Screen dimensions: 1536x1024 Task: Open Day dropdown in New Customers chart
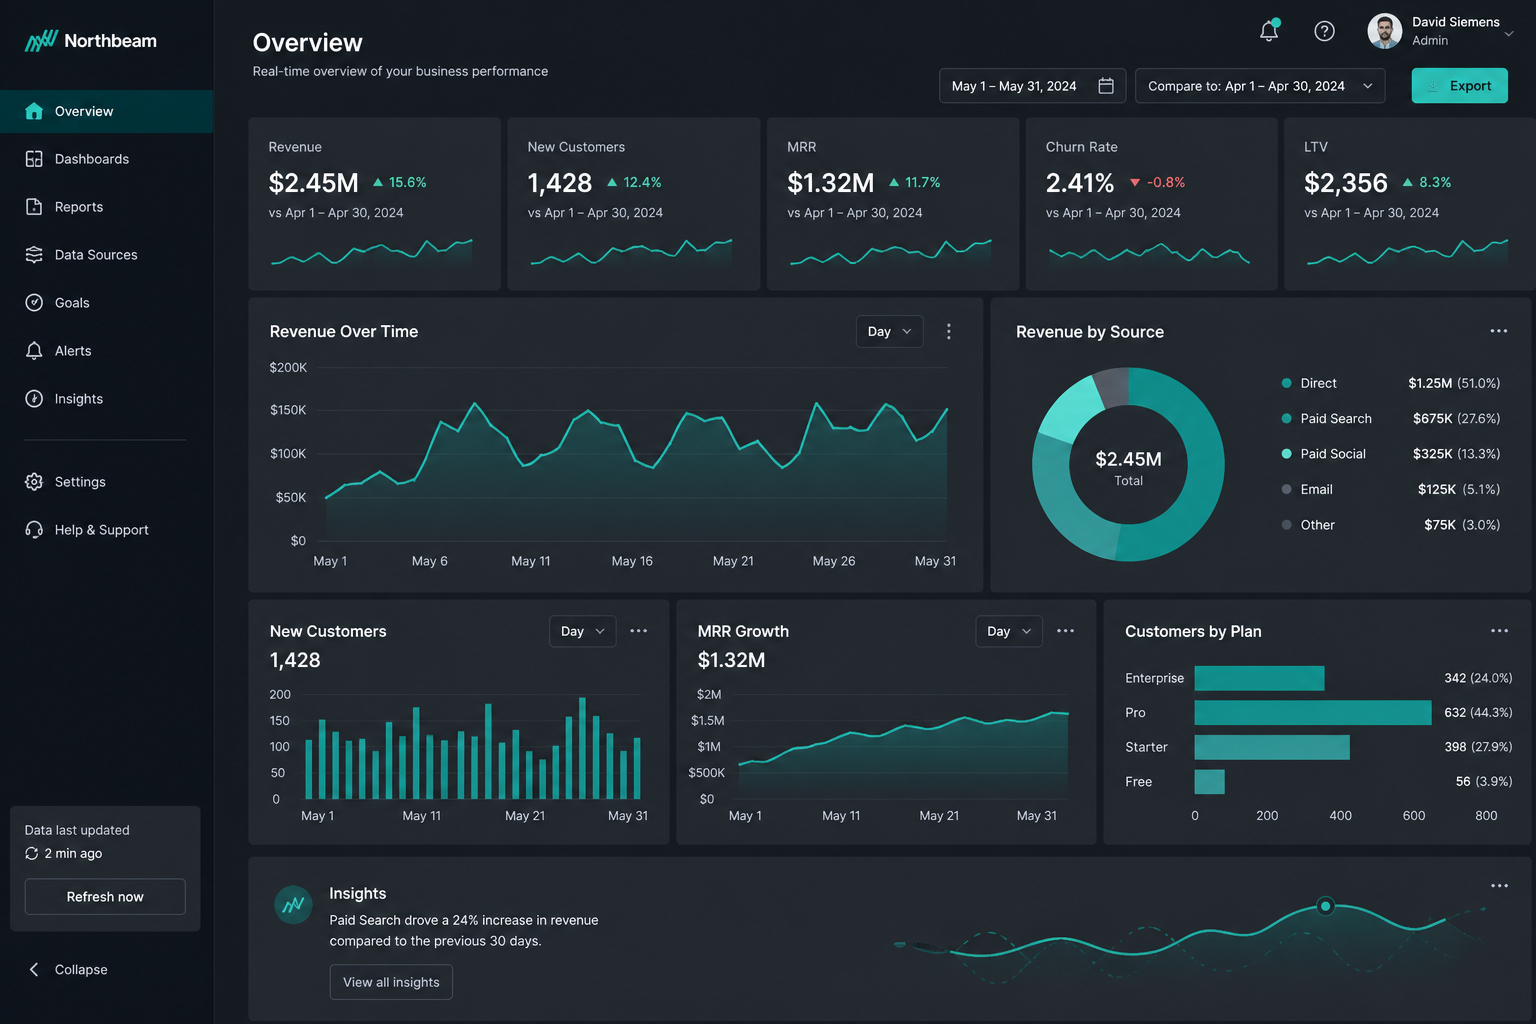[x=582, y=631]
